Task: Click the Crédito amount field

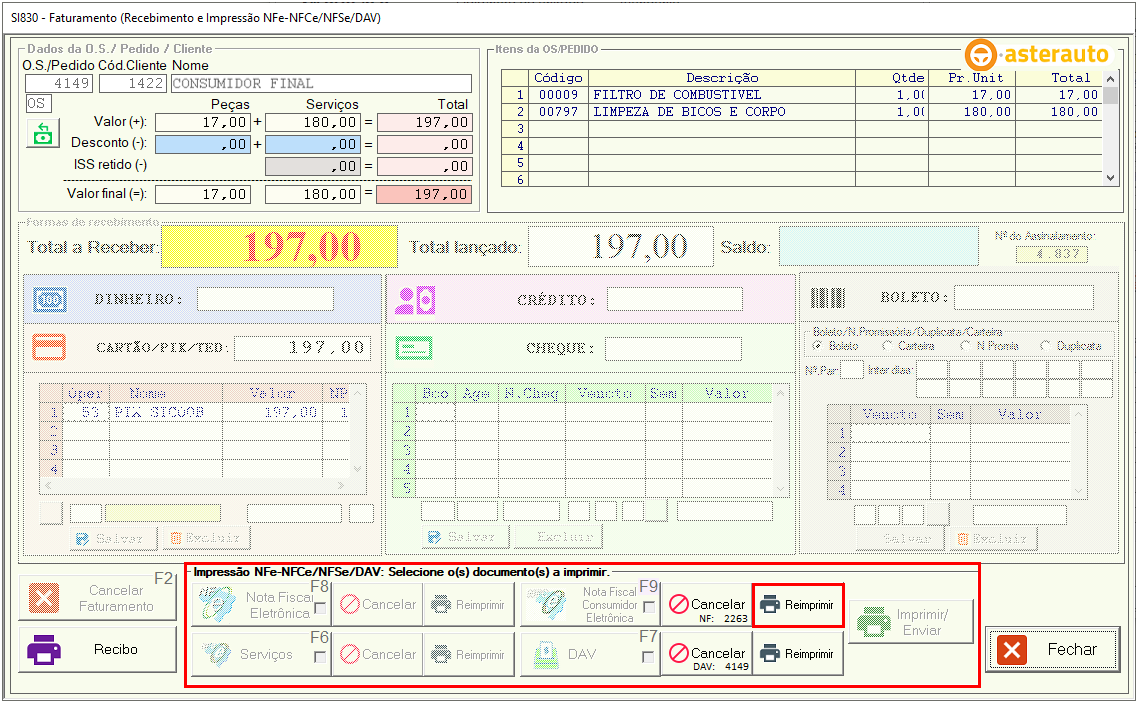Action: (675, 299)
